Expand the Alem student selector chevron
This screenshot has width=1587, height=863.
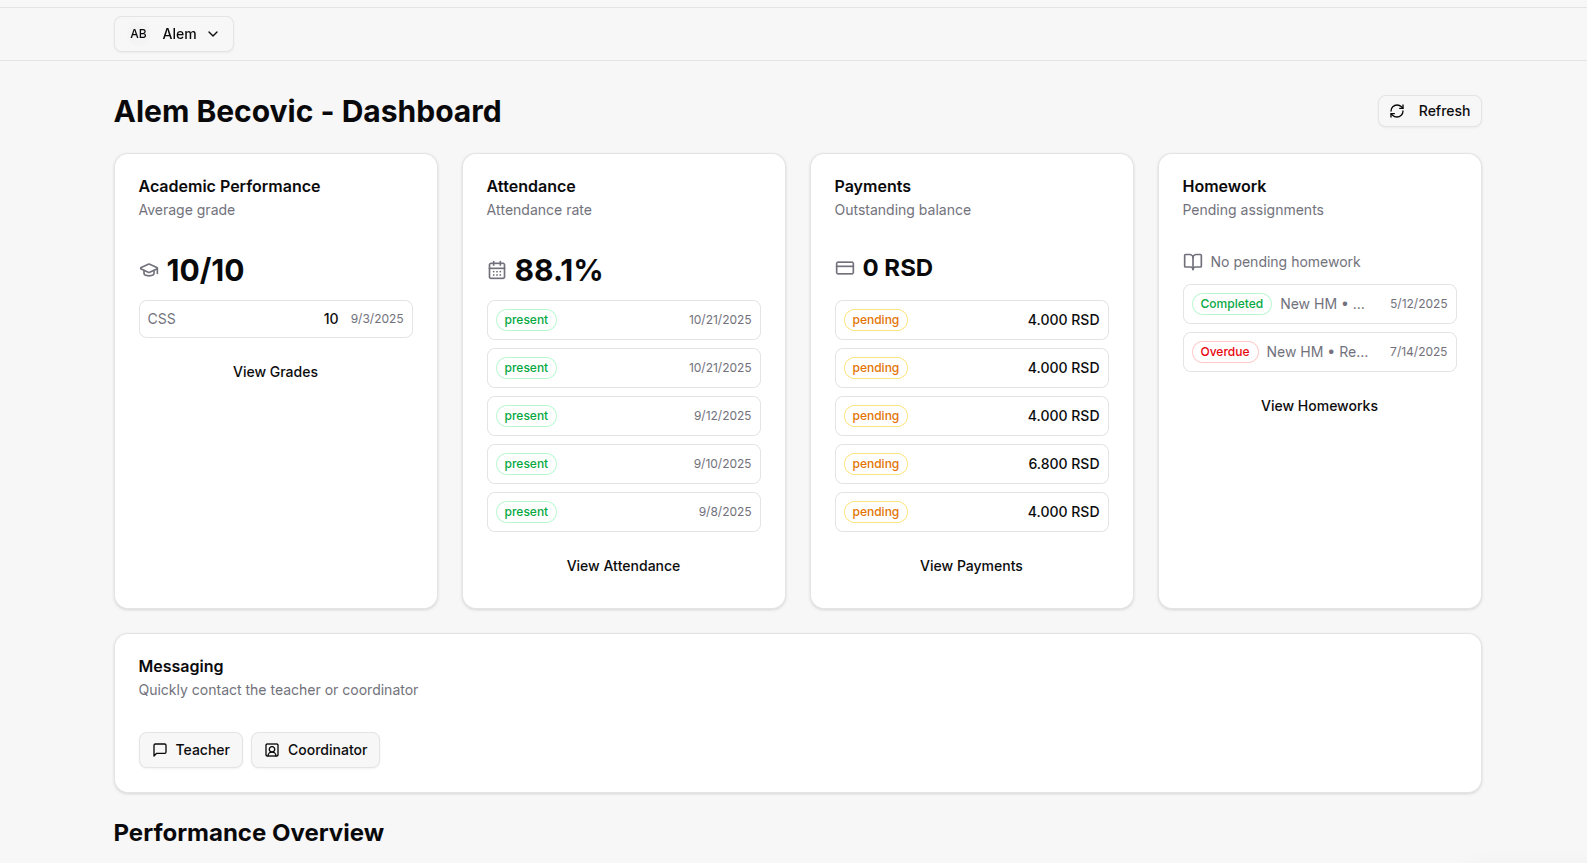click(x=213, y=34)
